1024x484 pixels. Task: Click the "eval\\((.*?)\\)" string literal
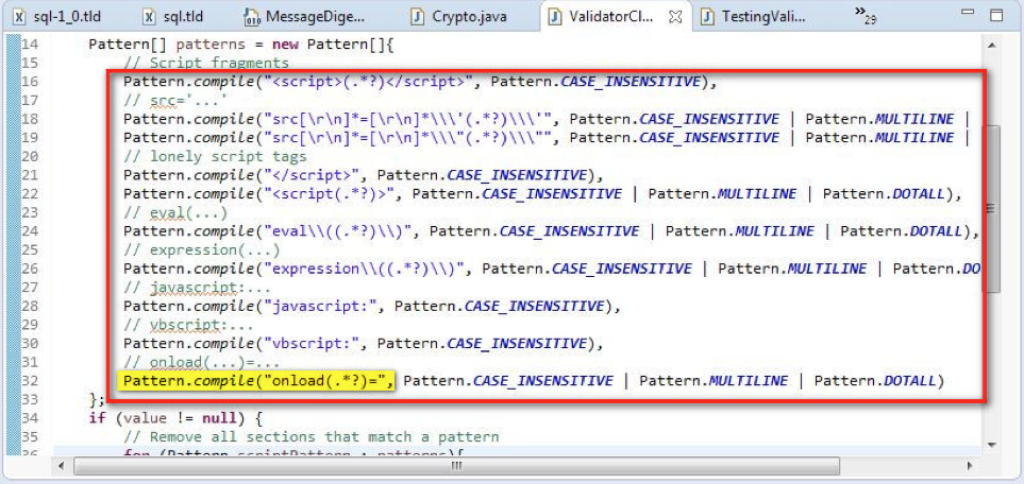click(340, 231)
